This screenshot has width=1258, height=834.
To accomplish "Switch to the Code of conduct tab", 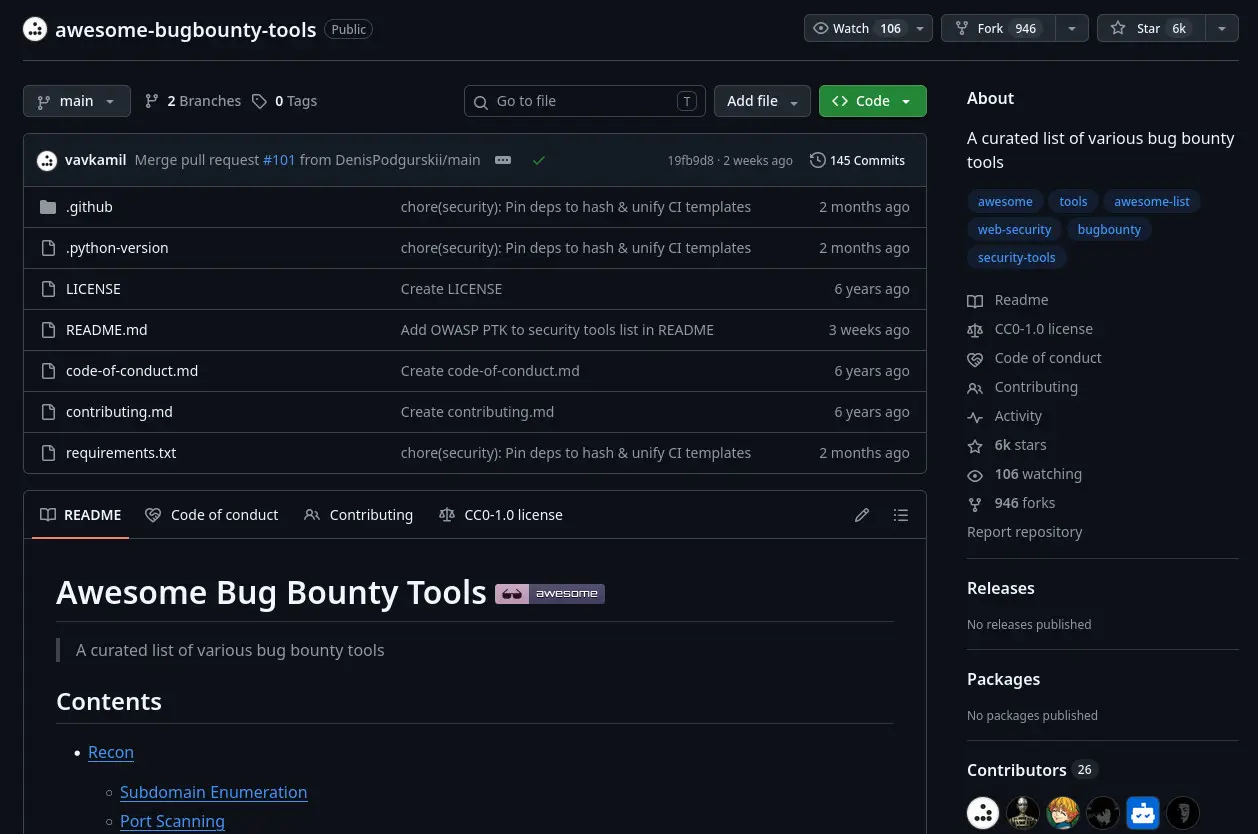I will pos(211,515).
